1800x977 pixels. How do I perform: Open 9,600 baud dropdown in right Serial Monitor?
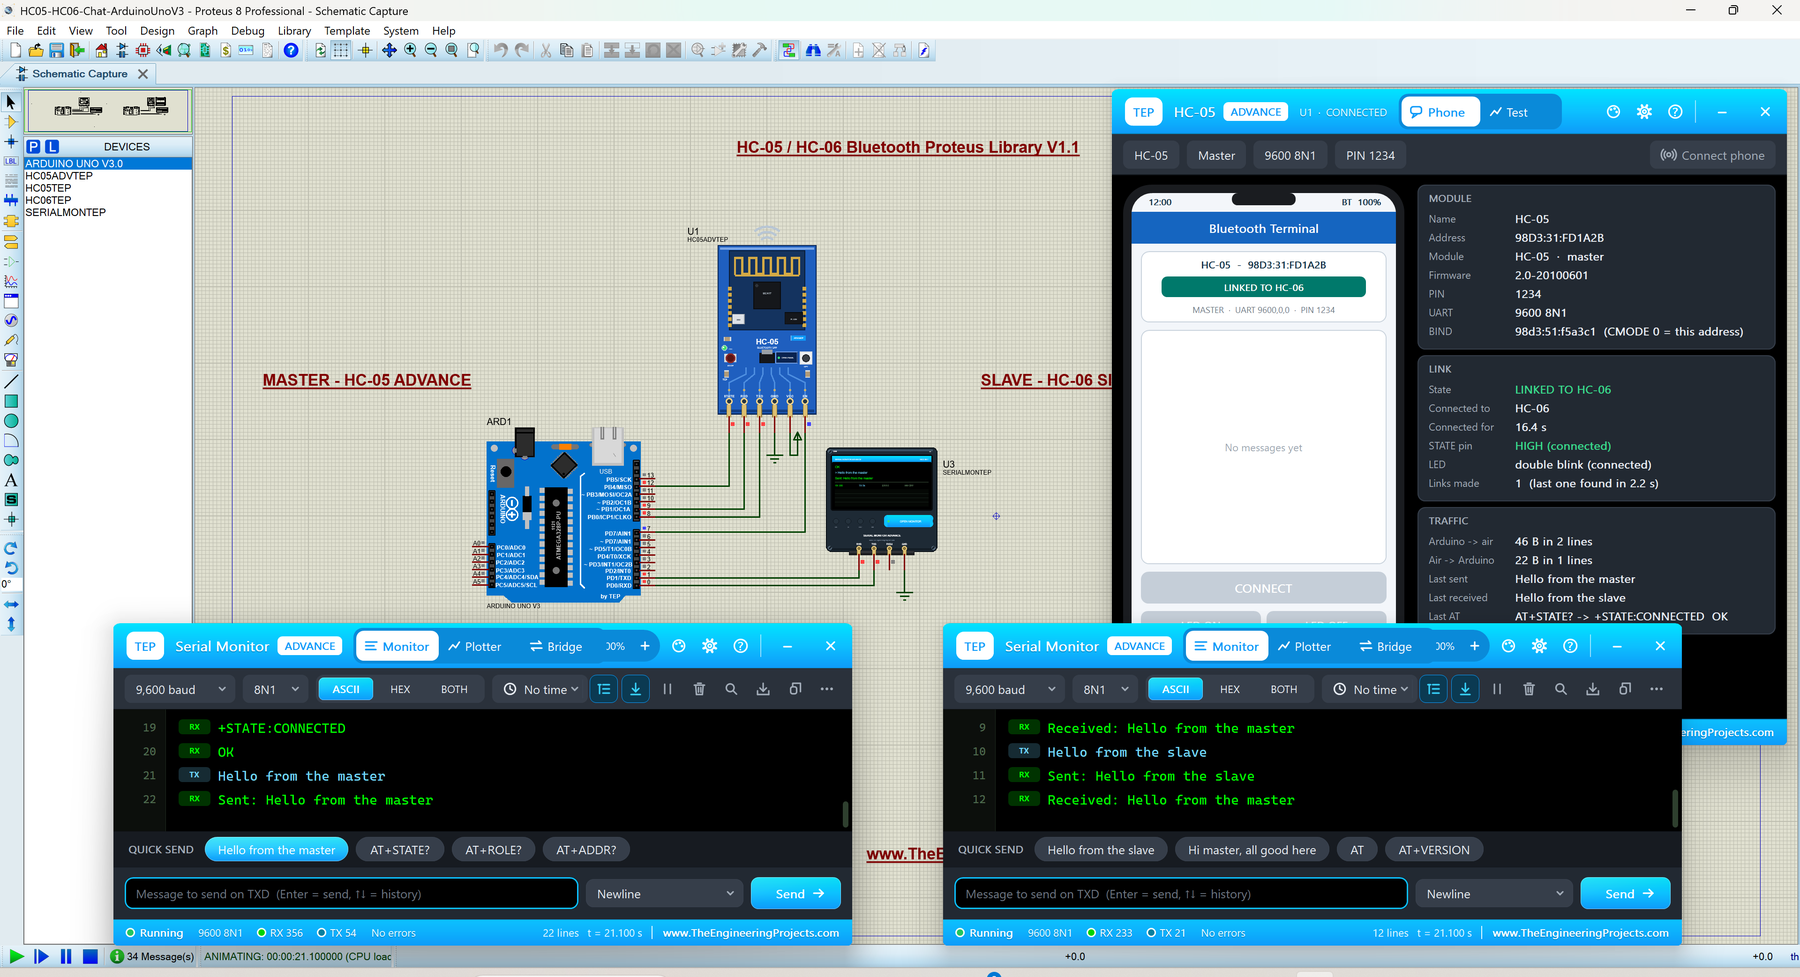click(1010, 689)
